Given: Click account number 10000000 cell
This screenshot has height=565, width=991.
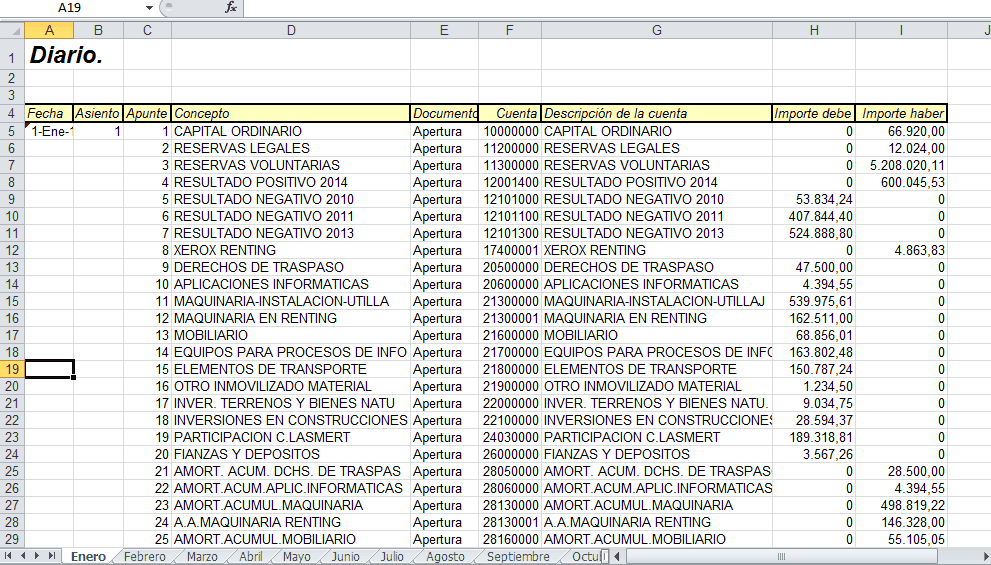Looking at the screenshot, I should click(x=510, y=131).
